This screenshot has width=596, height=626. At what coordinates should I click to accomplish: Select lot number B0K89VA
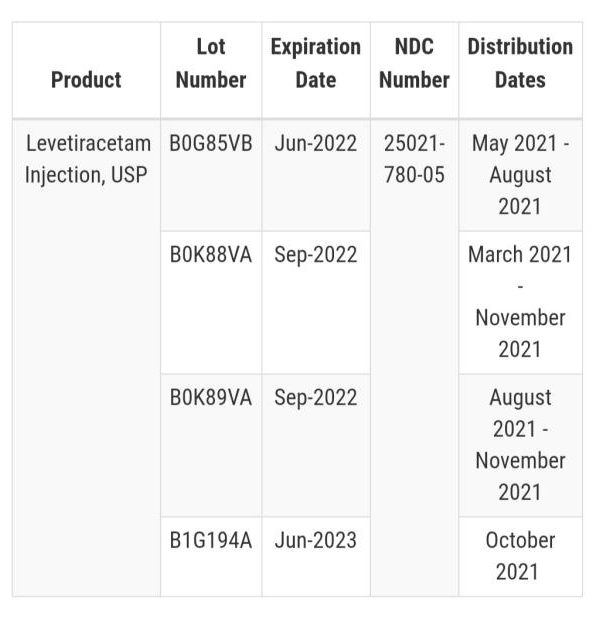[211, 397]
